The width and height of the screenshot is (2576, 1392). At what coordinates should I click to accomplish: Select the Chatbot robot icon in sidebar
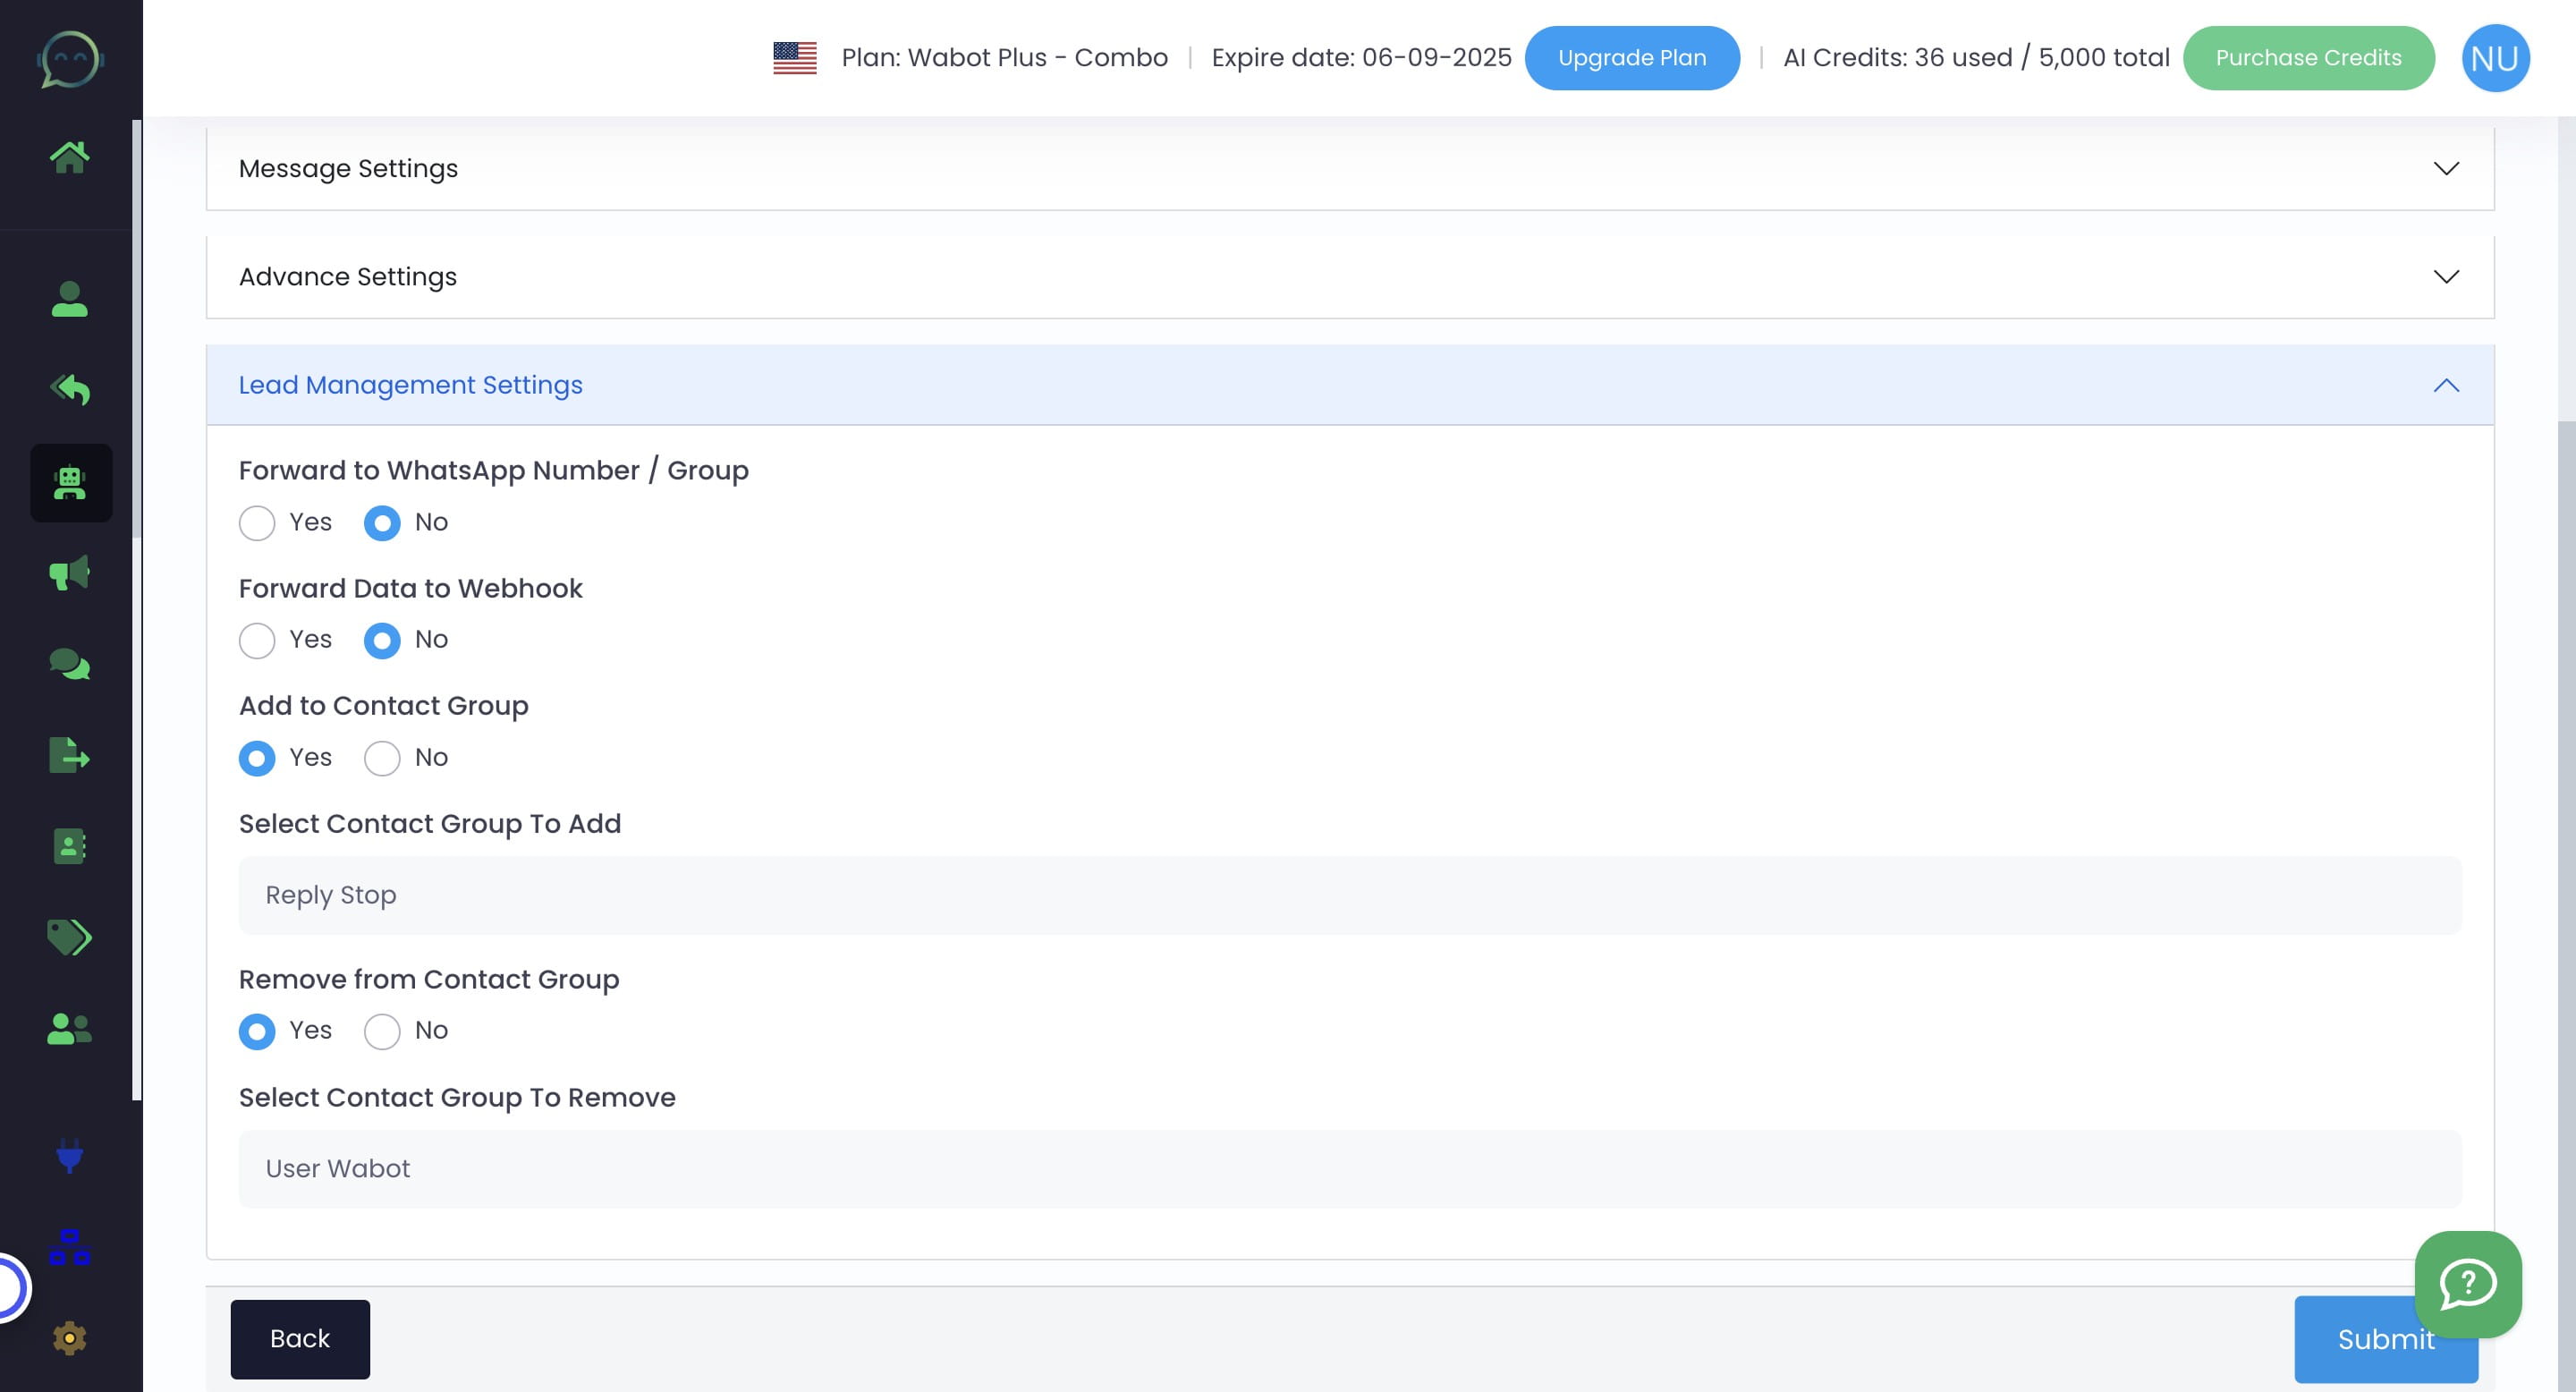tap(70, 483)
